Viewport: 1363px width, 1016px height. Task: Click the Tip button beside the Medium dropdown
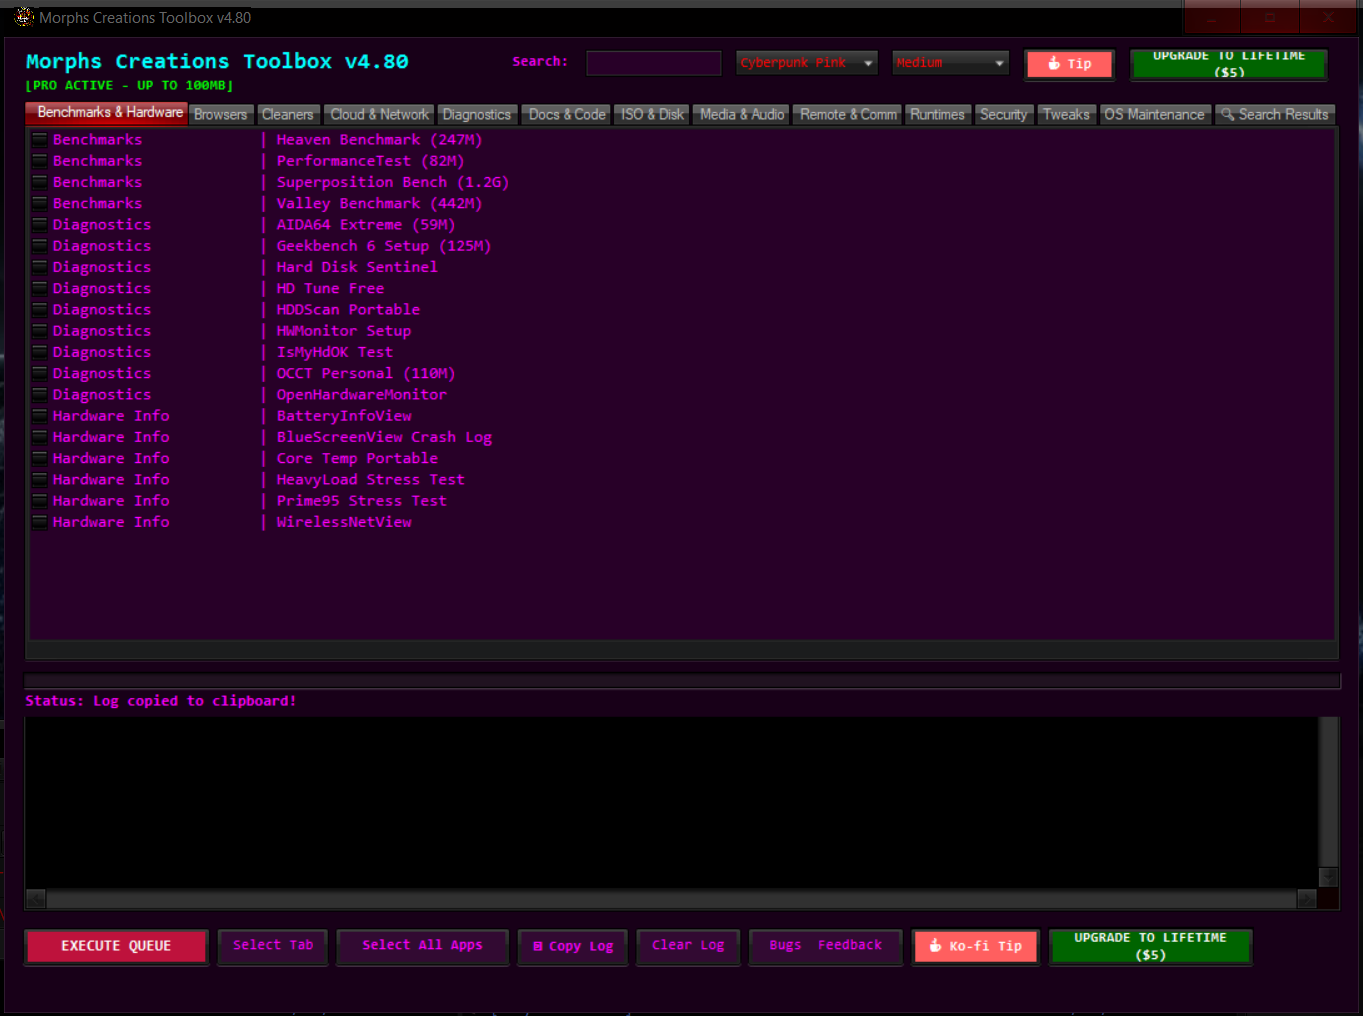[x=1069, y=64]
